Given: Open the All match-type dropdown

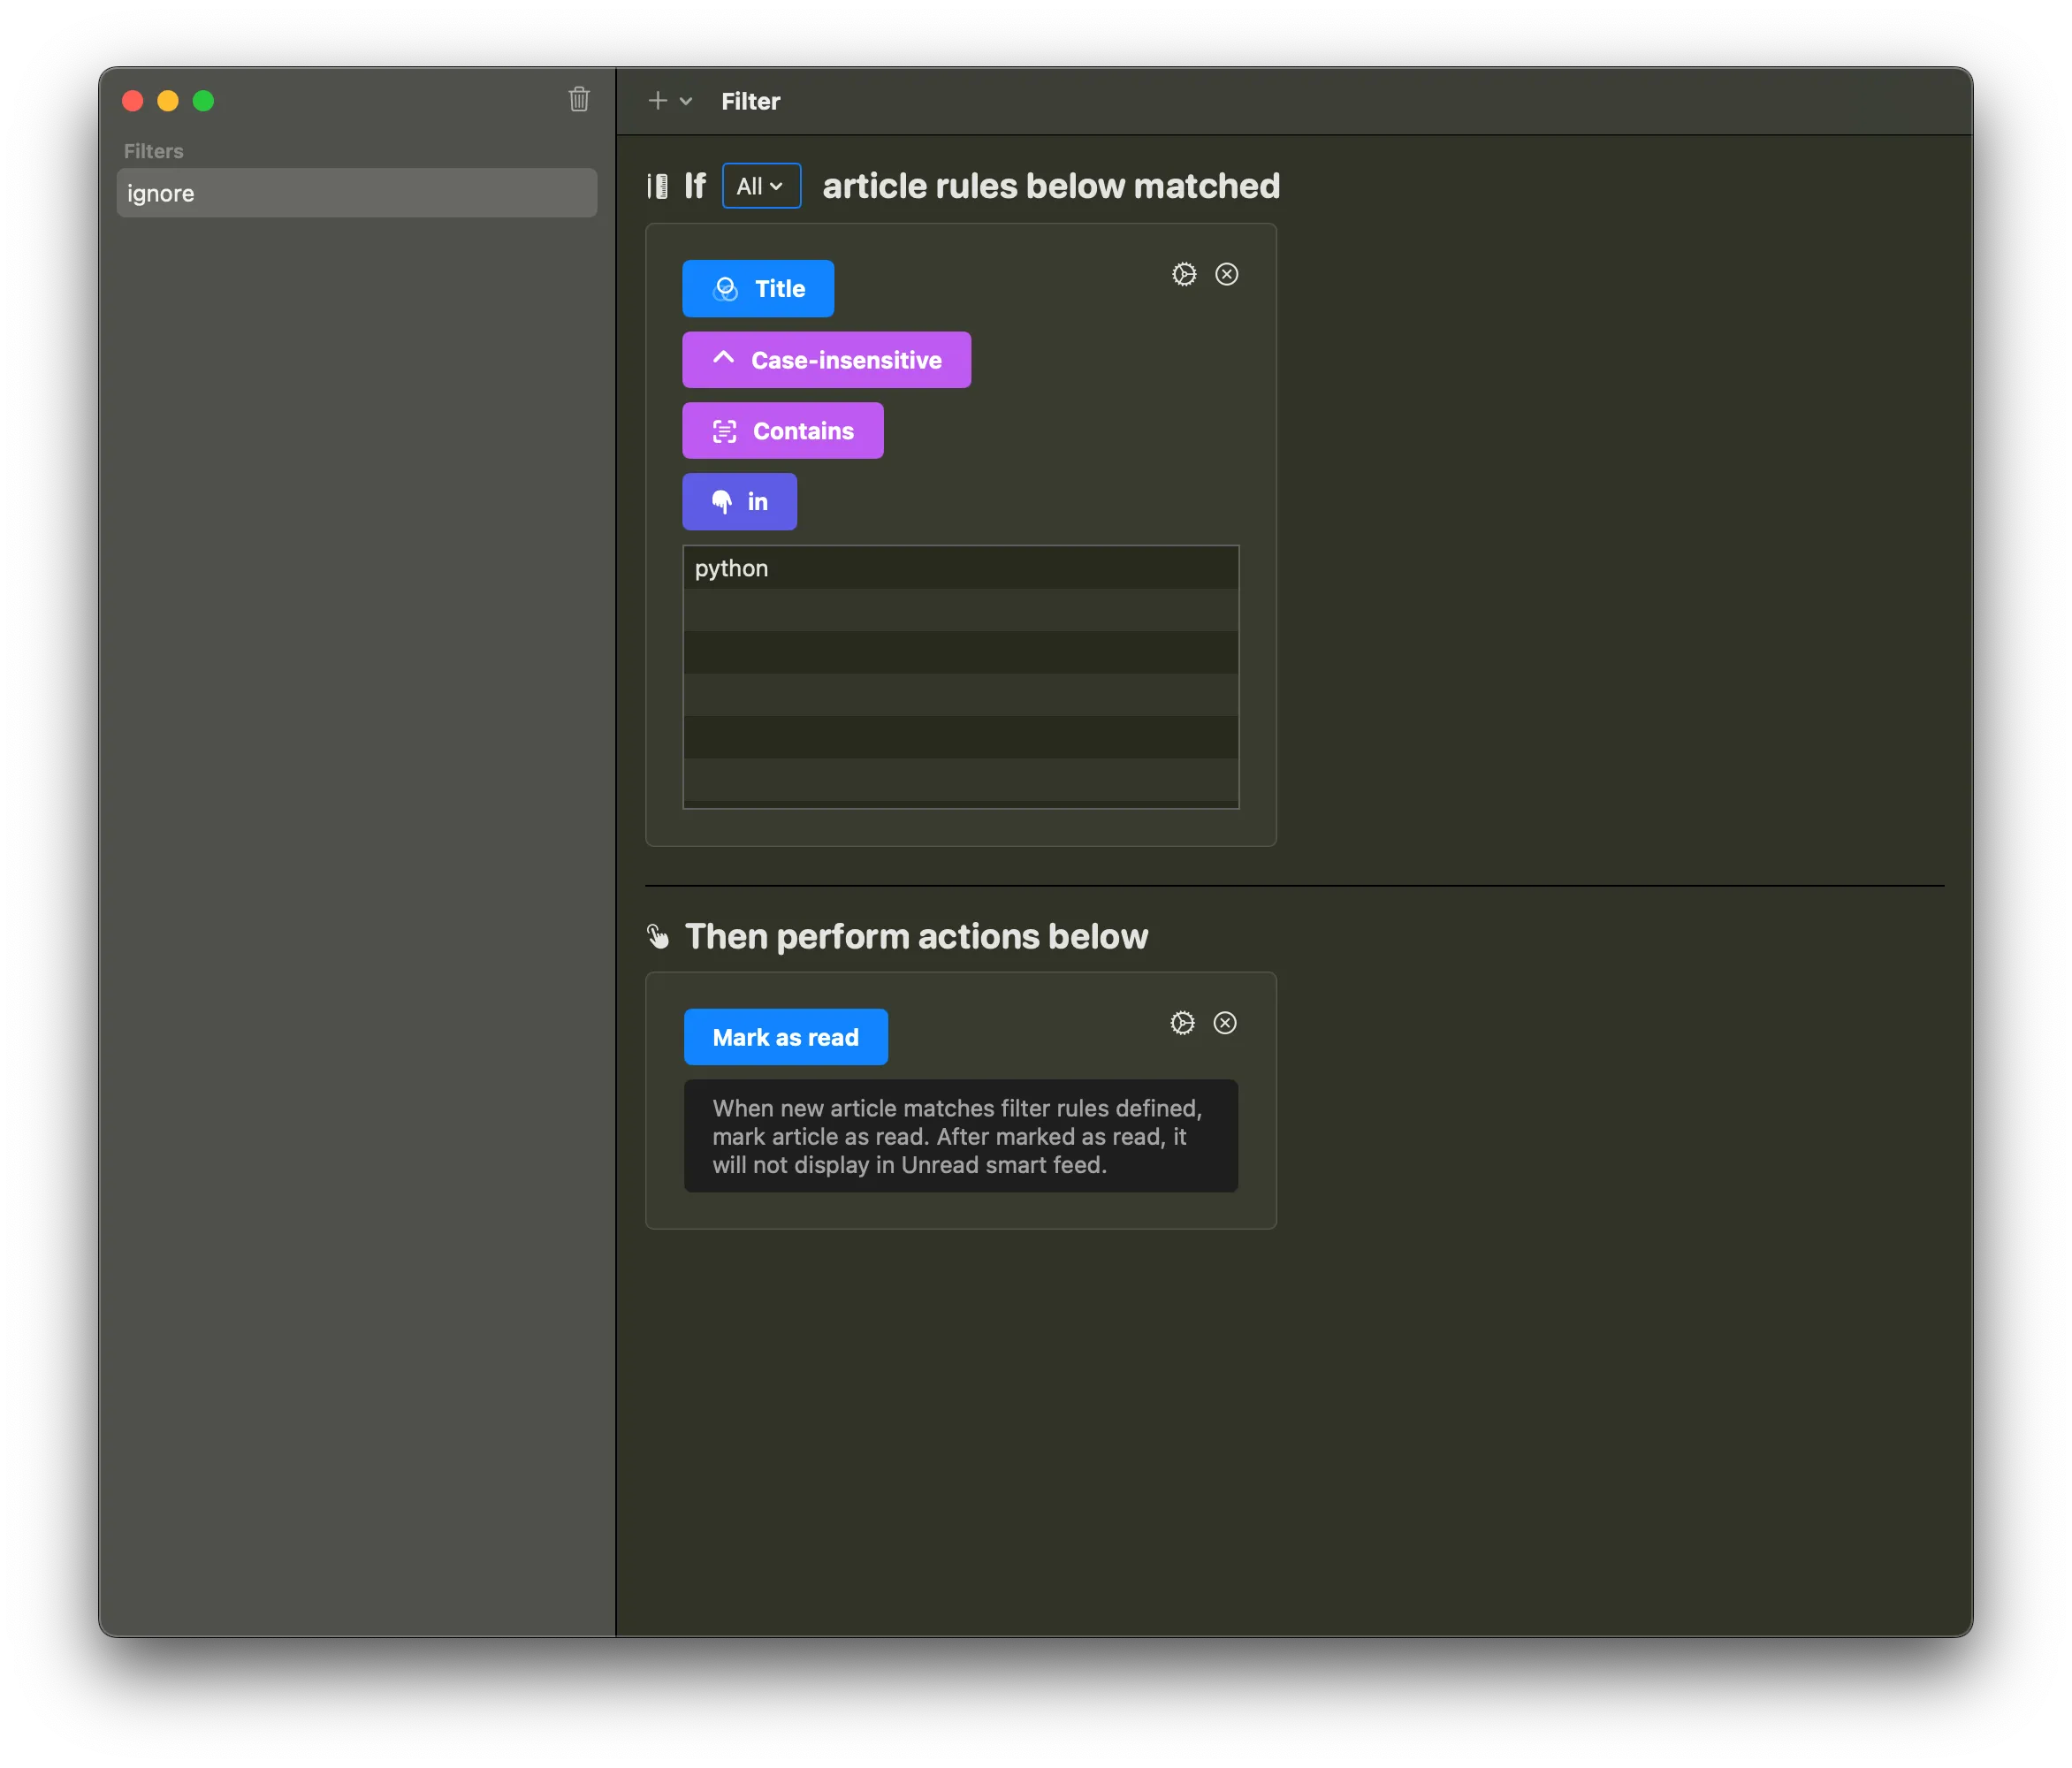Looking at the screenshot, I should tap(761, 186).
